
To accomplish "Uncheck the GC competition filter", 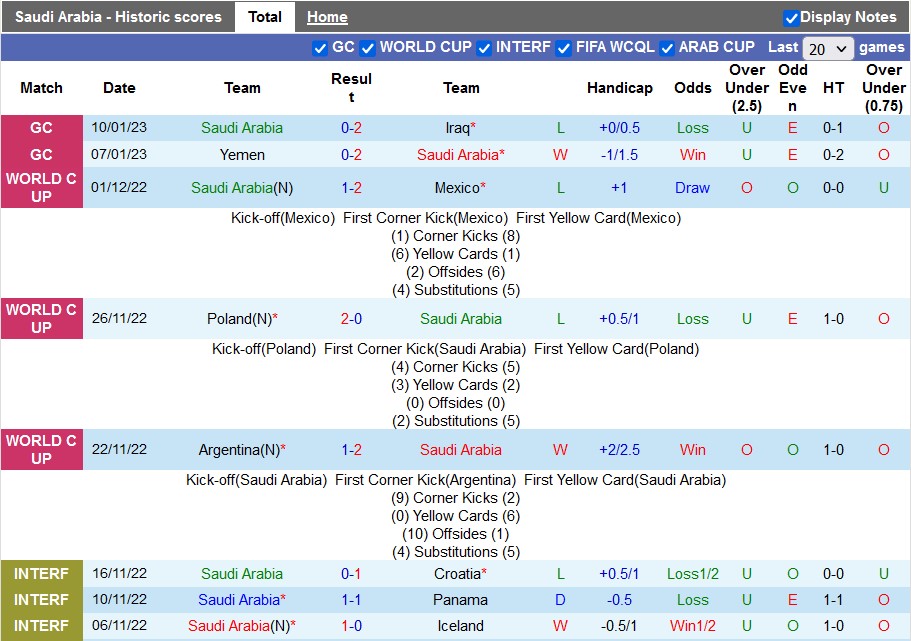I will (320, 48).
